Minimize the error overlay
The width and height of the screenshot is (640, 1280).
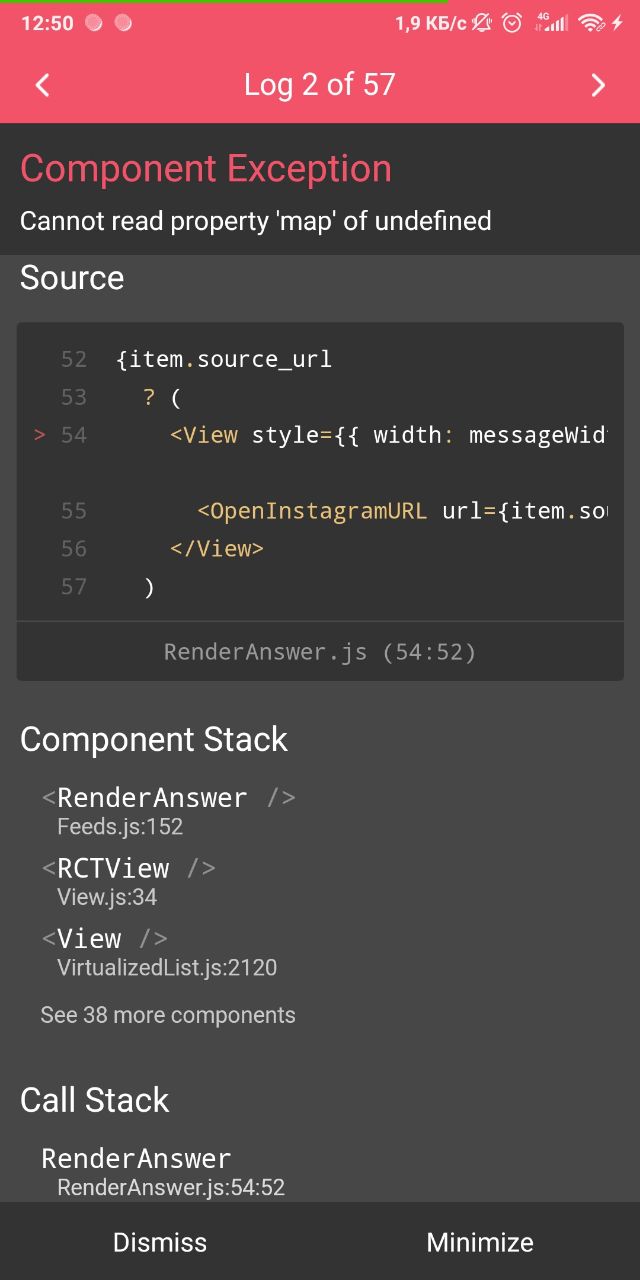coord(480,1242)
